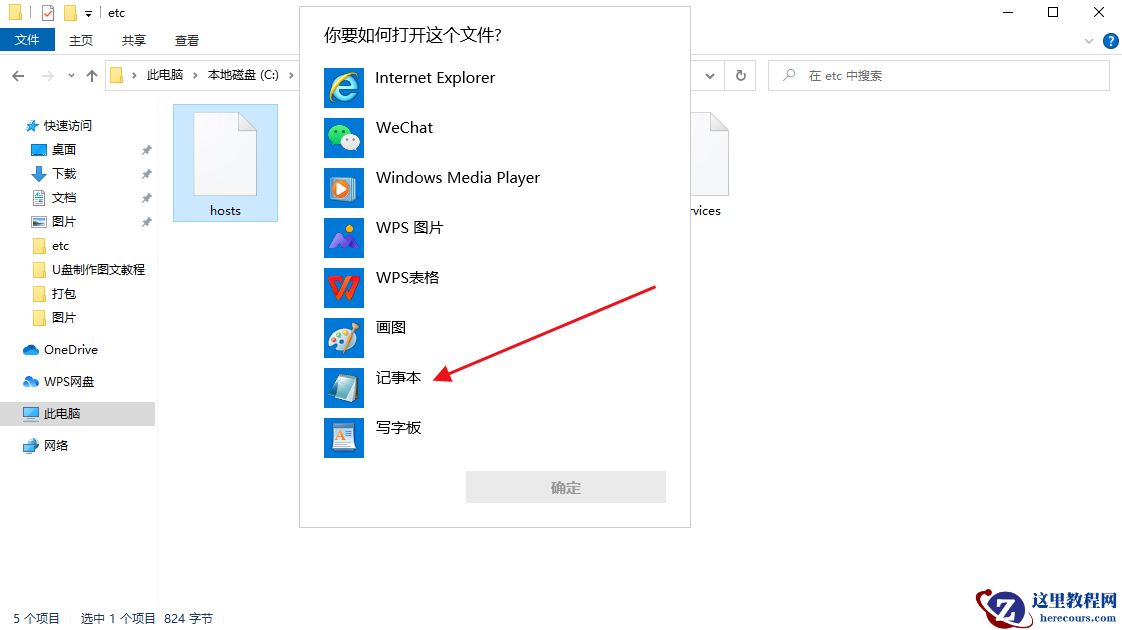This screenshot has width=1122, height=630.
Task: Select 写字板 from the app list
Action: (x=399, y=427)
